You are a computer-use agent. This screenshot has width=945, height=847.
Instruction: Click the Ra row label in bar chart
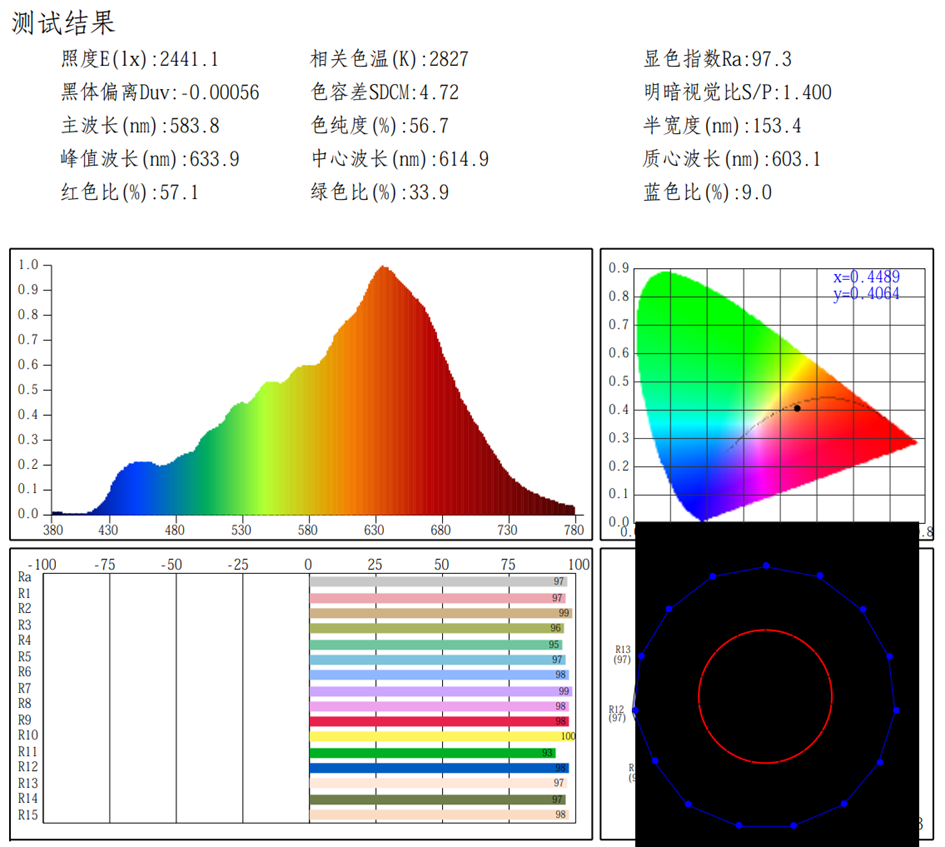point(24,577)
